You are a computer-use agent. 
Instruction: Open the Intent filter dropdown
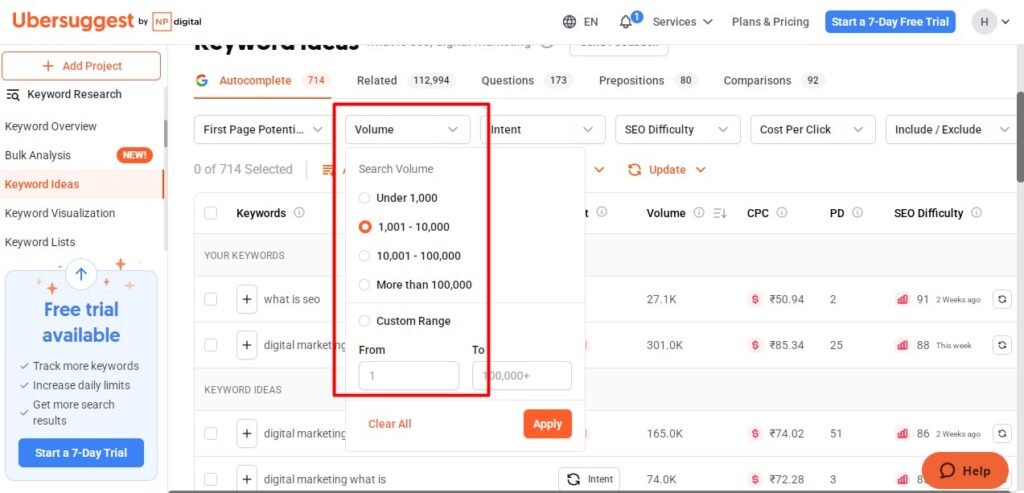[x=543, y=129]
